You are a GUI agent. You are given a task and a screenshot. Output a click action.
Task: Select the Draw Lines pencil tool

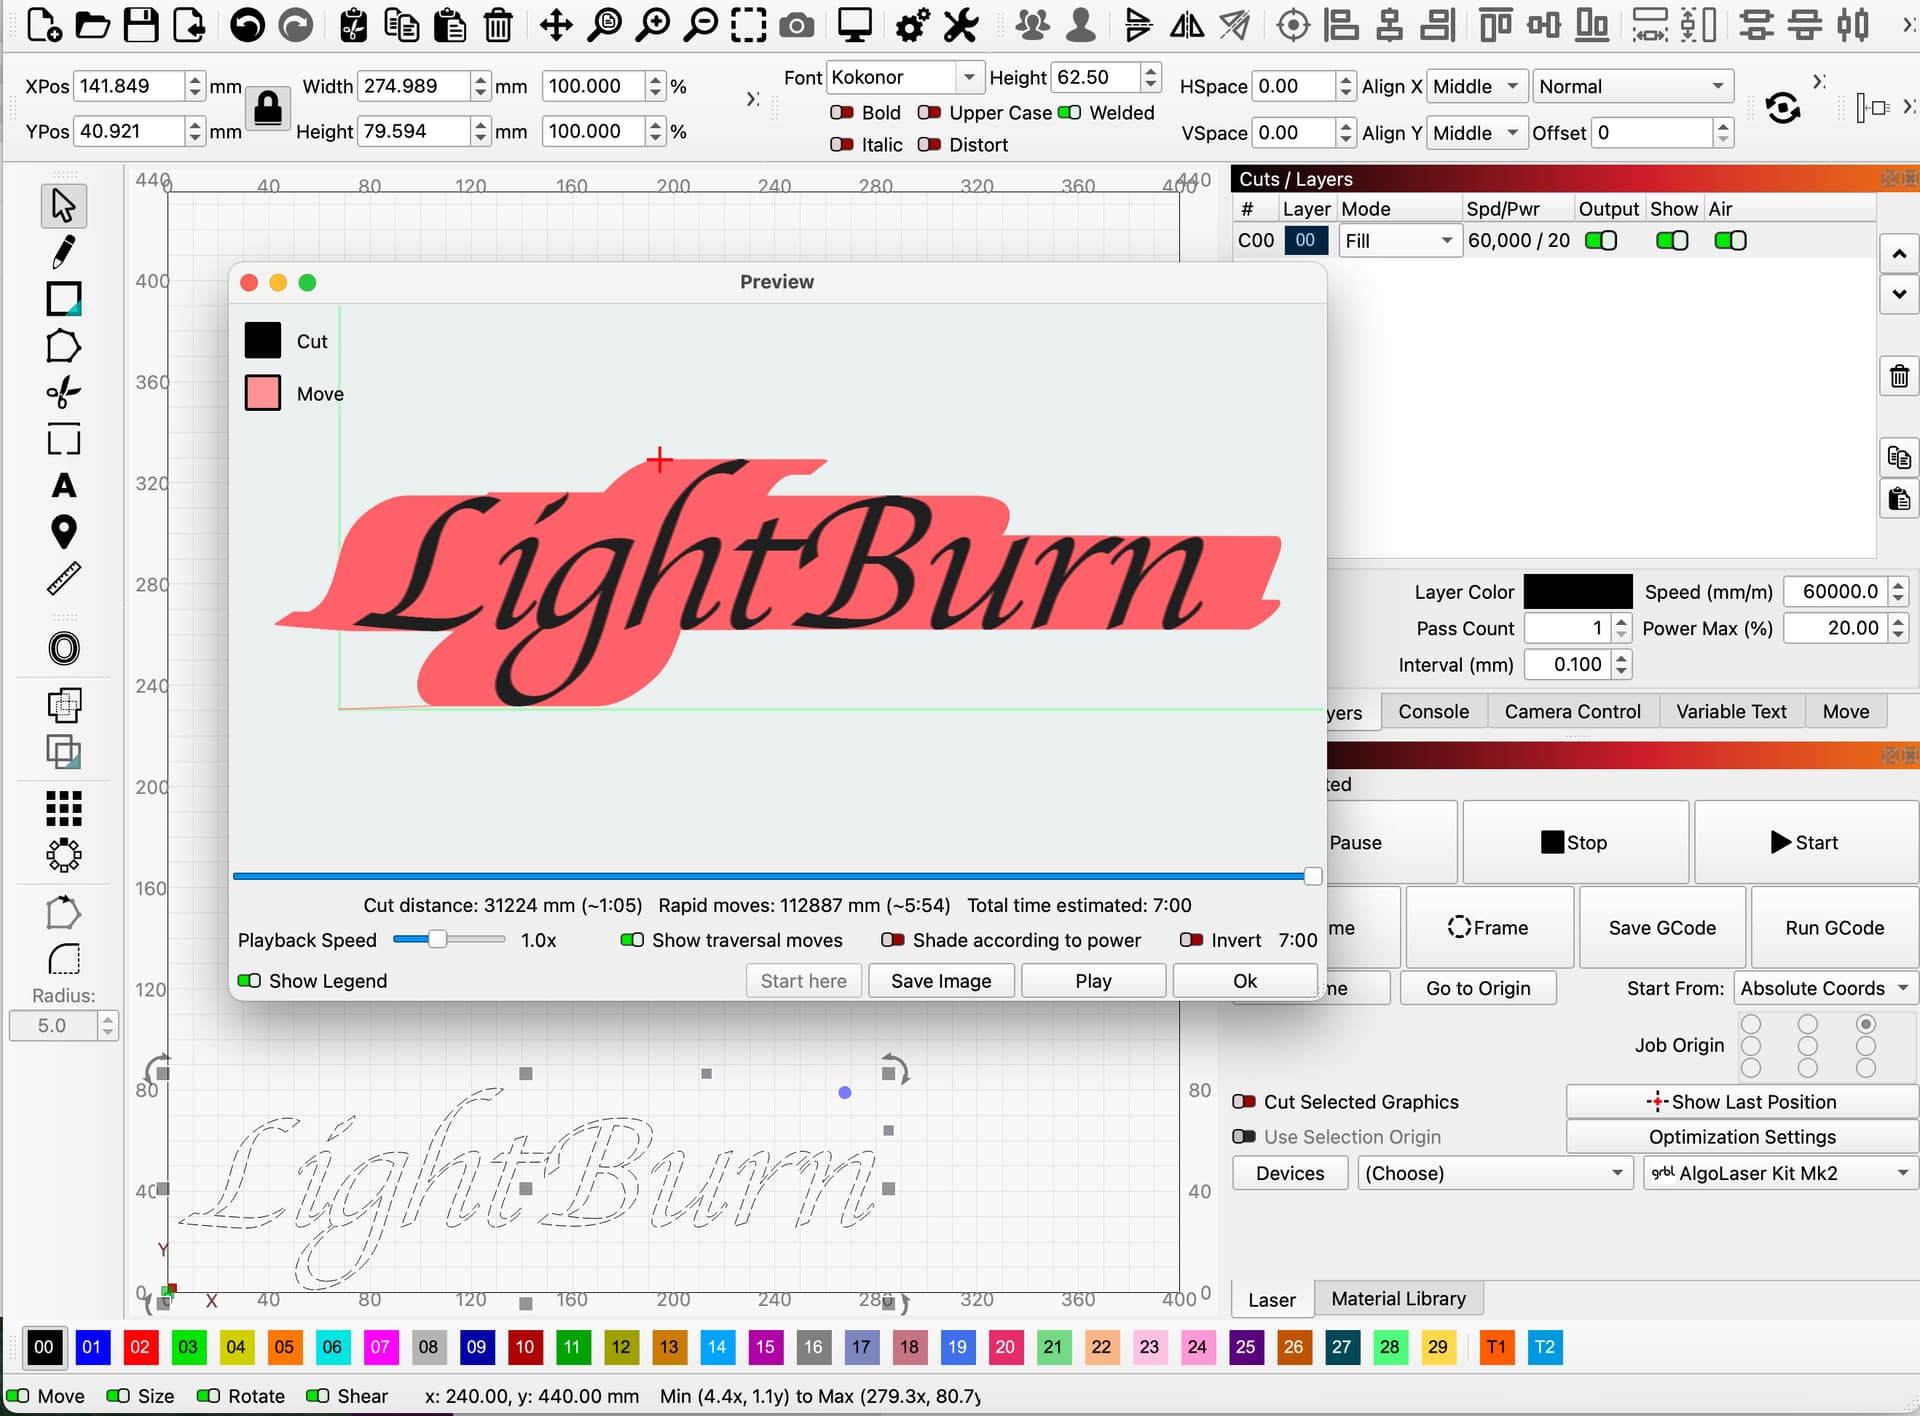coord(63,252)
